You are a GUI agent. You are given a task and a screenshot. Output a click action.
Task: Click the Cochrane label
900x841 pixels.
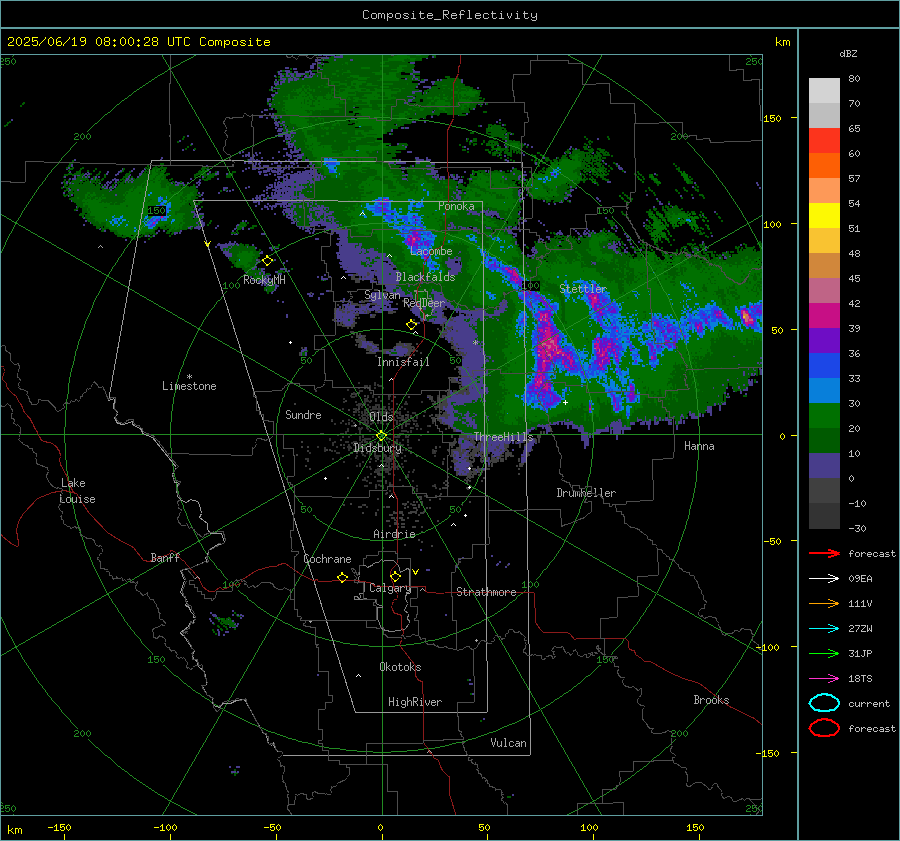point(327,559)
